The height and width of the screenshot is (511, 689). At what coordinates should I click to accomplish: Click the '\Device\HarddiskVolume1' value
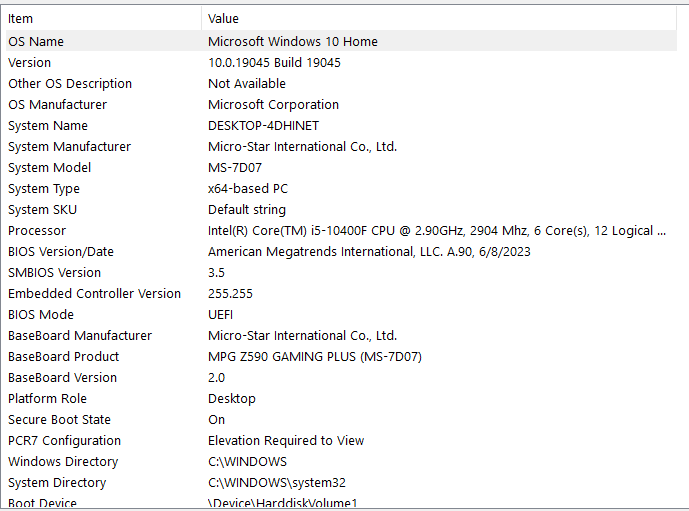(x=283, y=503)
